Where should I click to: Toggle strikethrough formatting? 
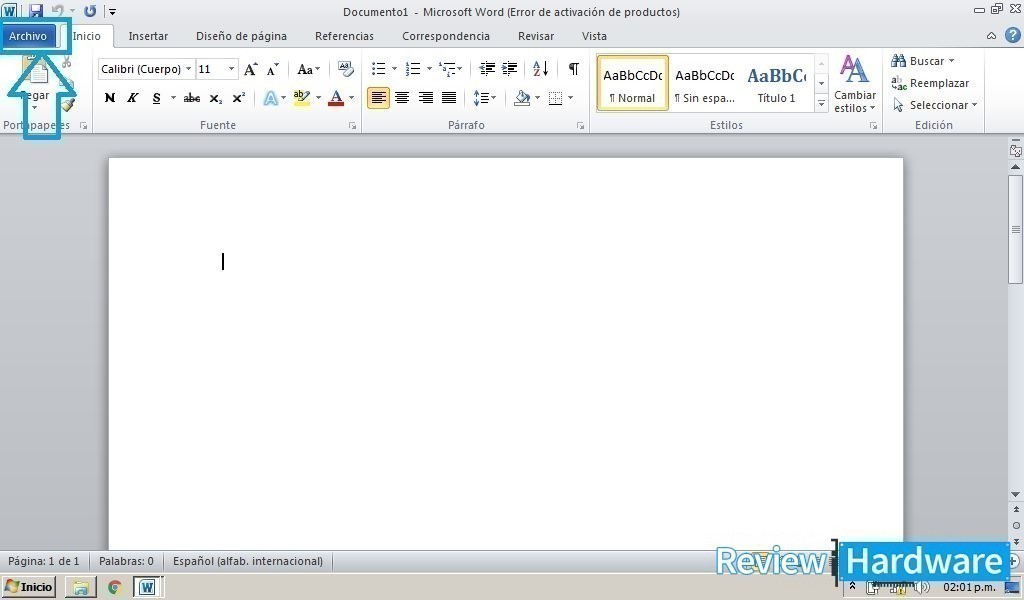[192, 98]
